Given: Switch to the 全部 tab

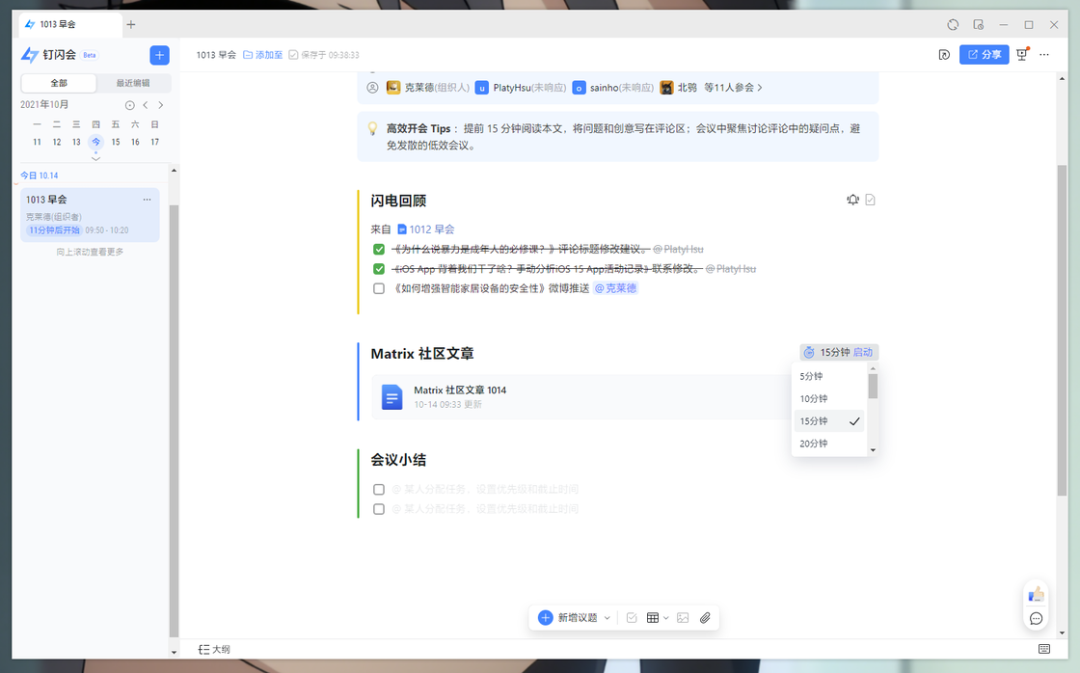Looking at the screenshot, I should [59, 83].
